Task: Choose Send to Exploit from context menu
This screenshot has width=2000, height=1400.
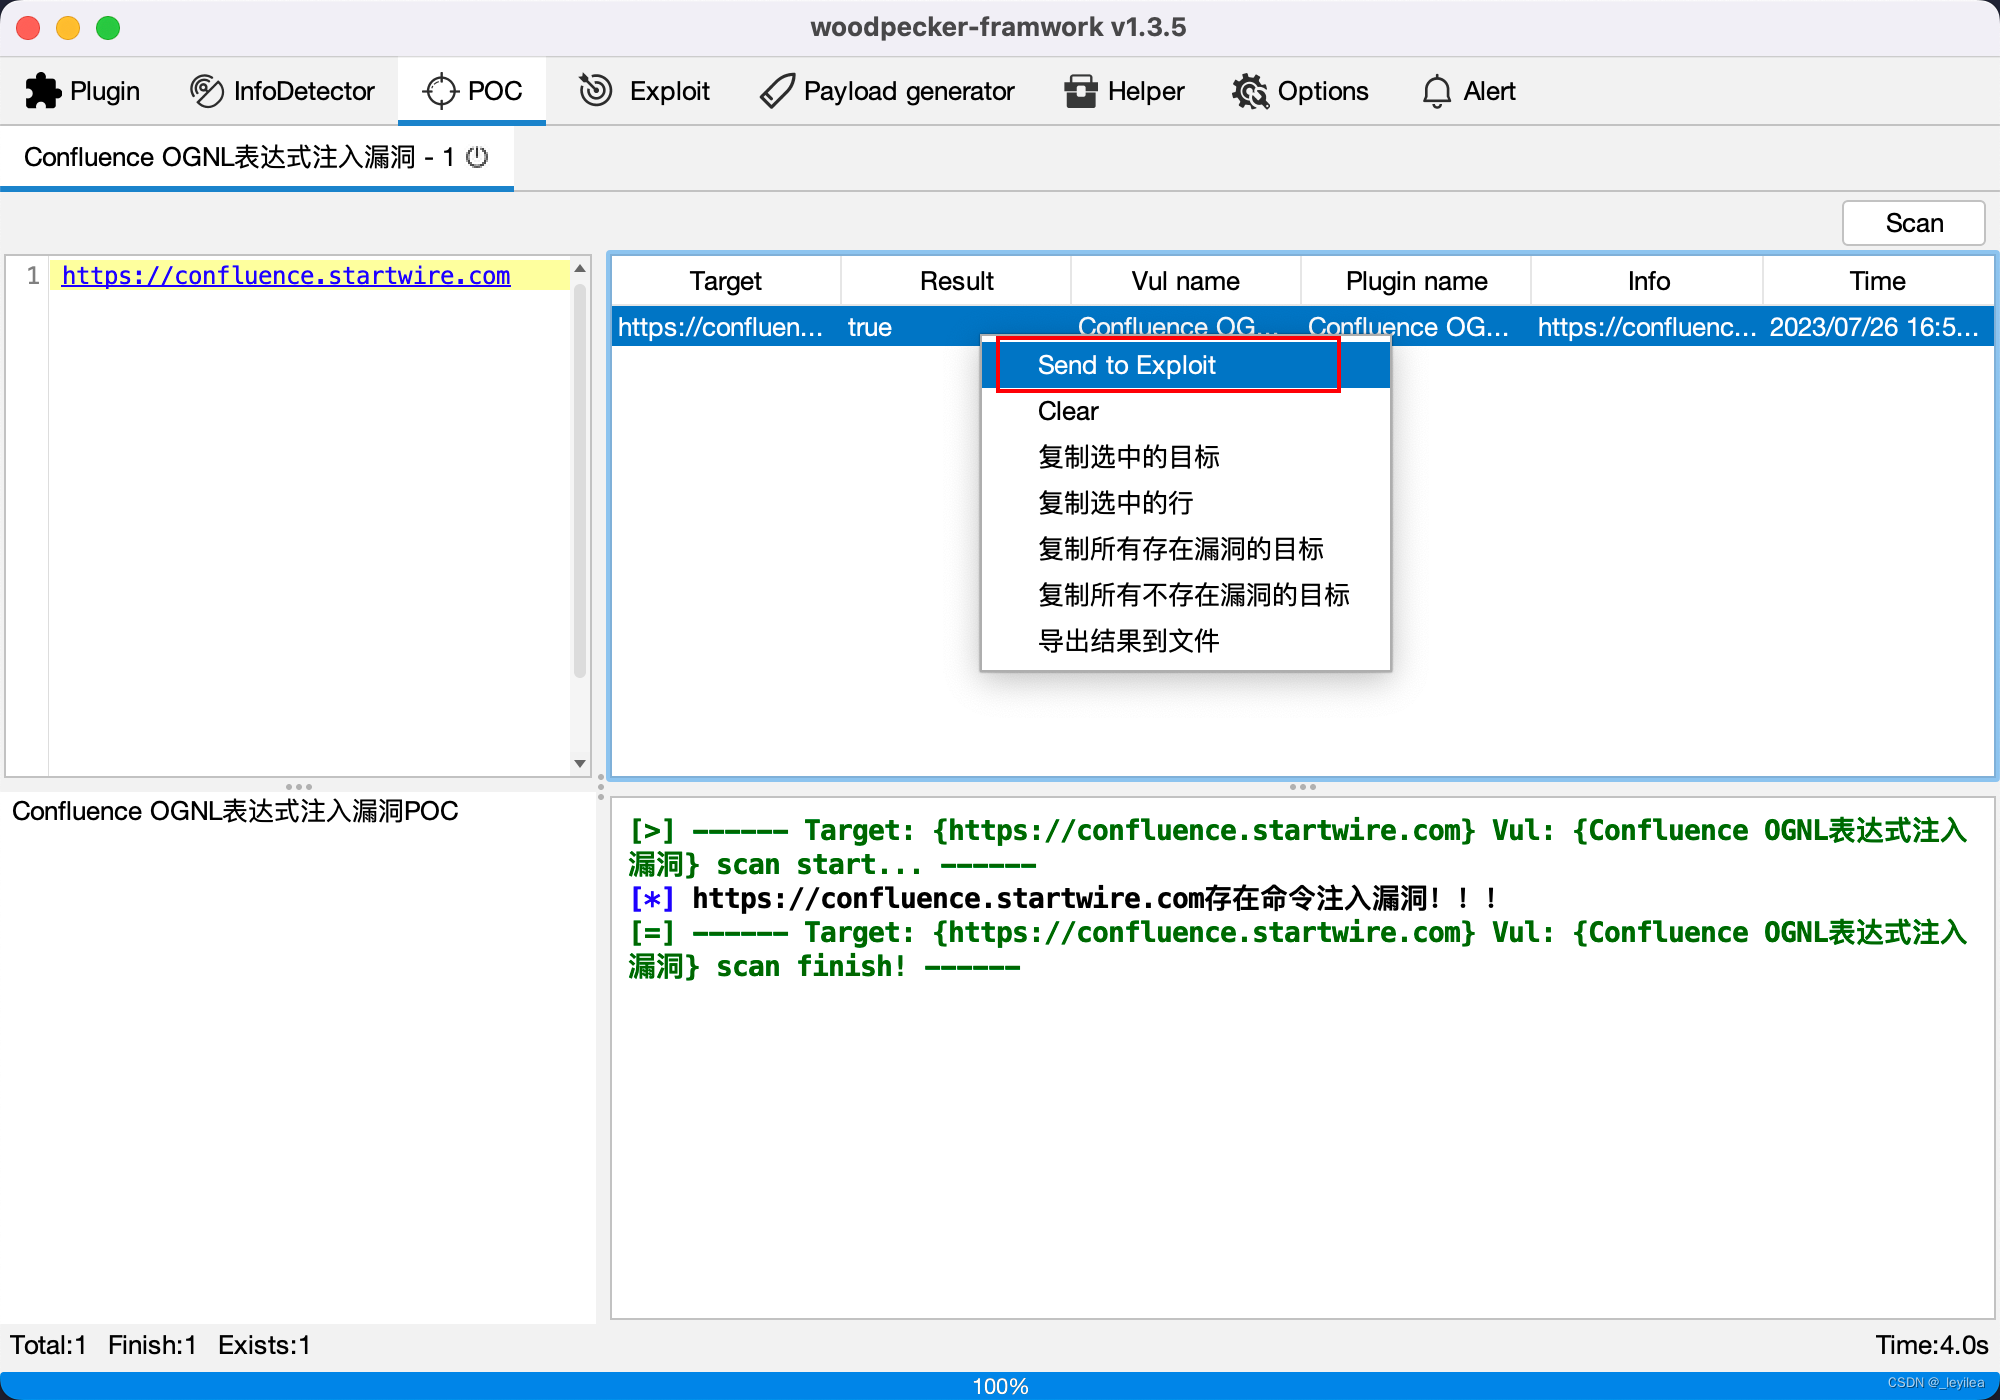Action: coord(1126,364)
